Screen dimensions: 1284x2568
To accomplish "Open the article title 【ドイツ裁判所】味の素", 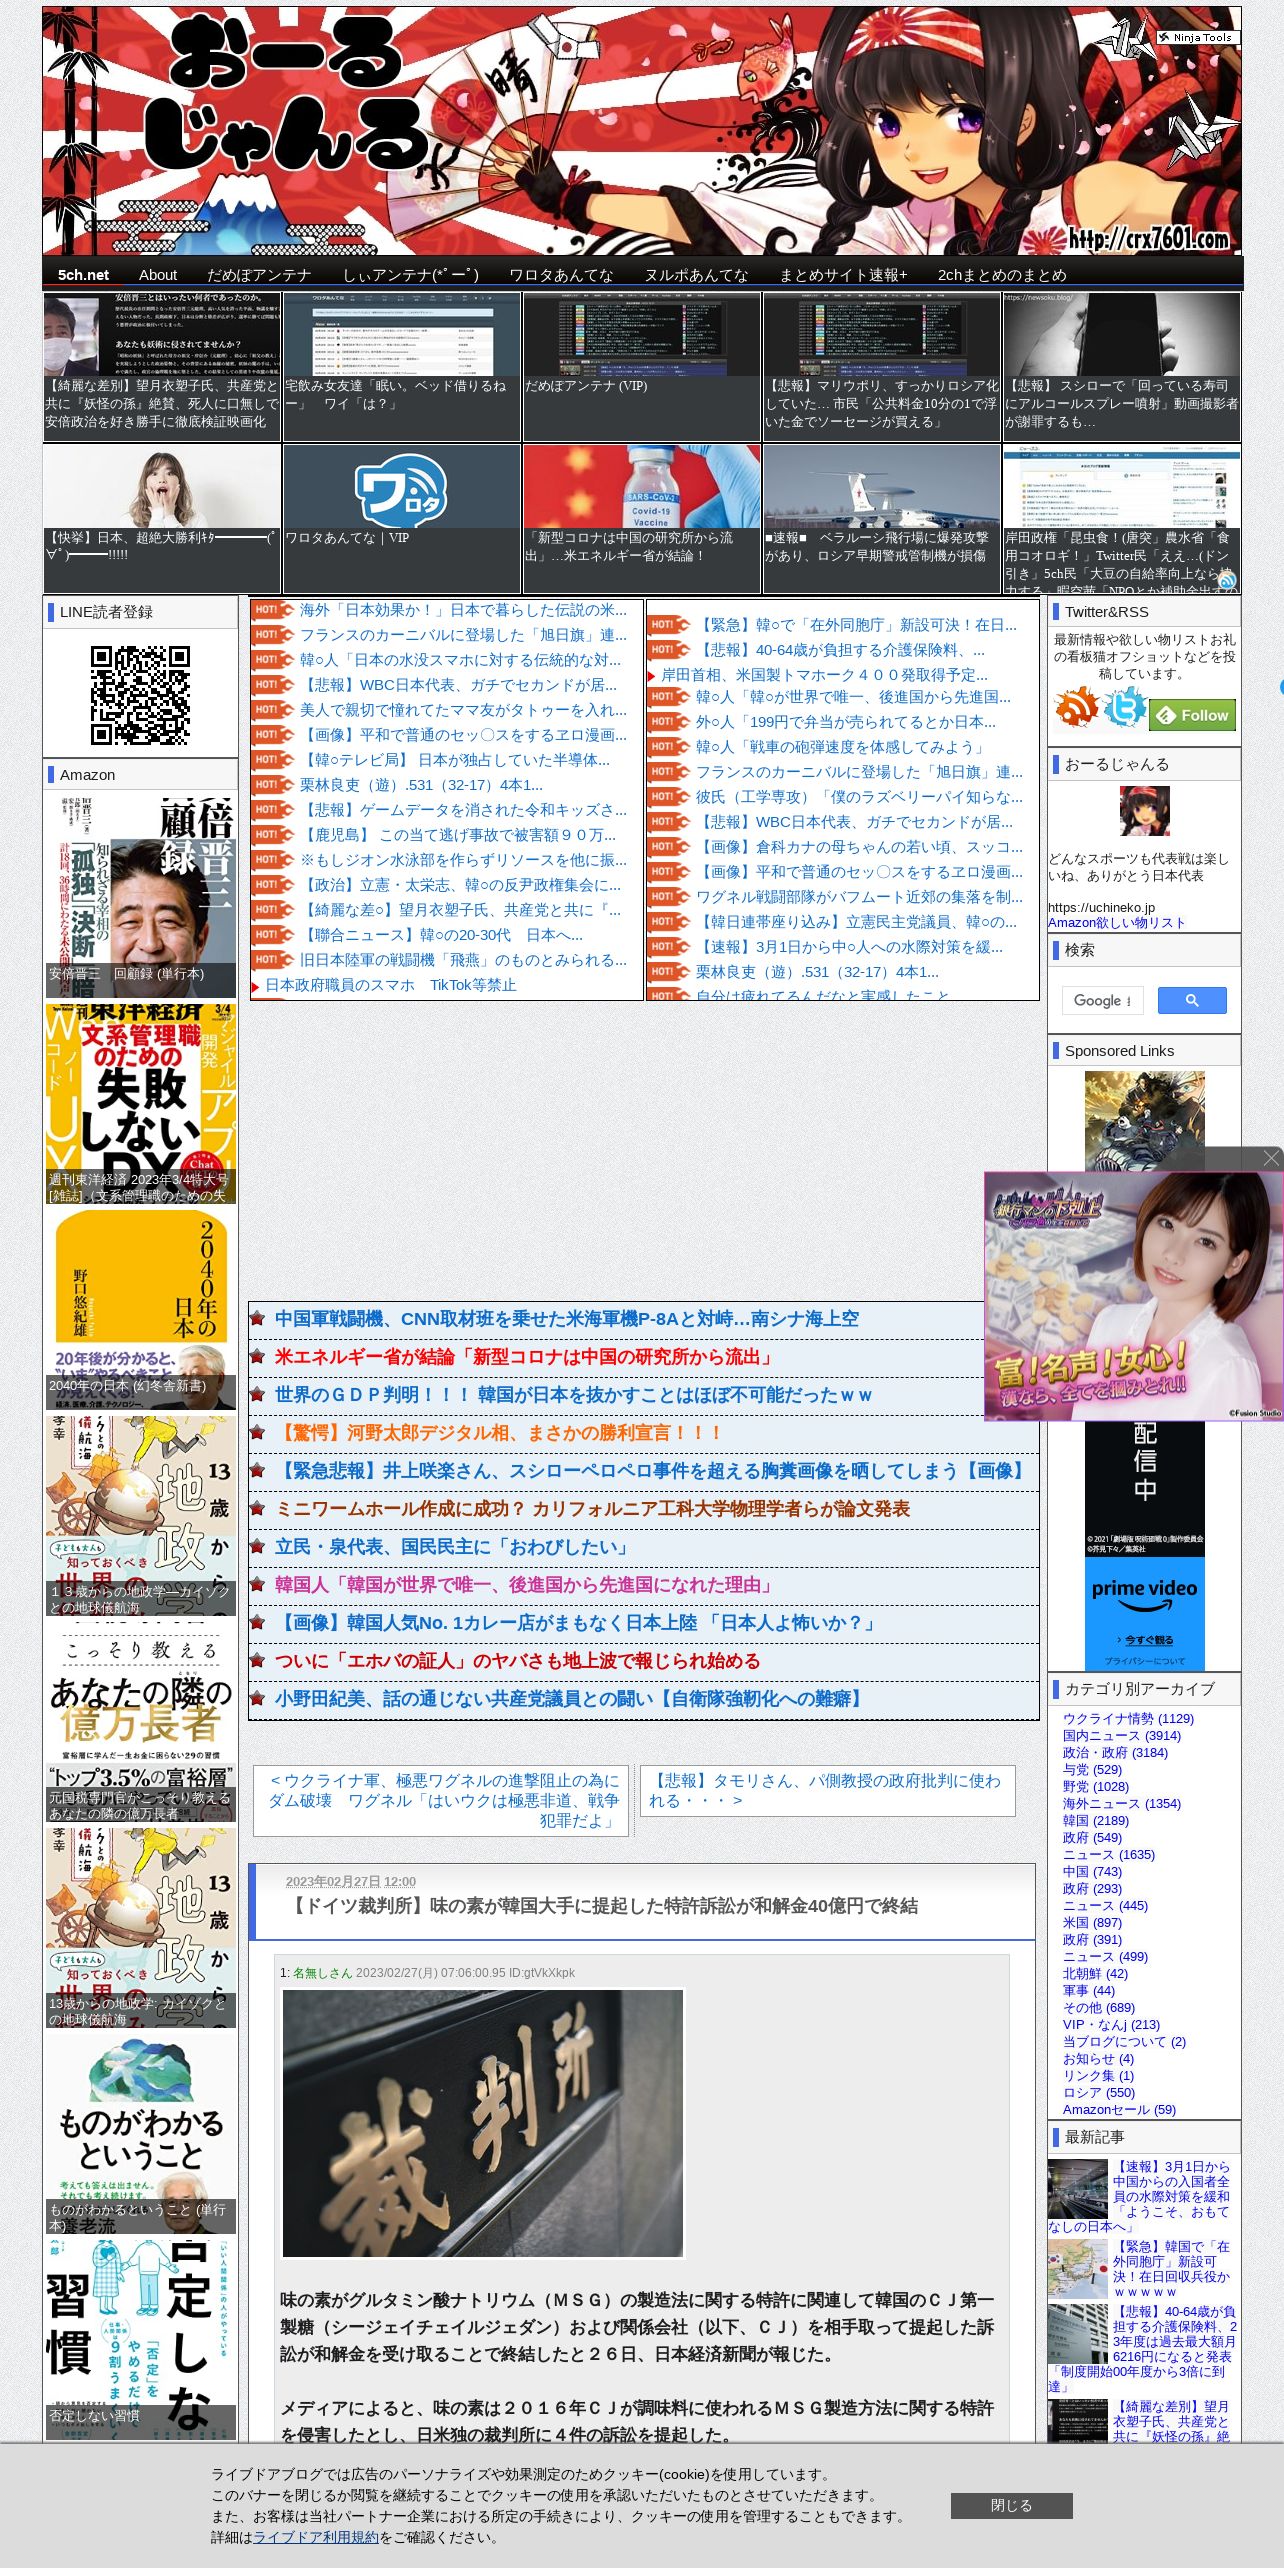I will 603,1906.
